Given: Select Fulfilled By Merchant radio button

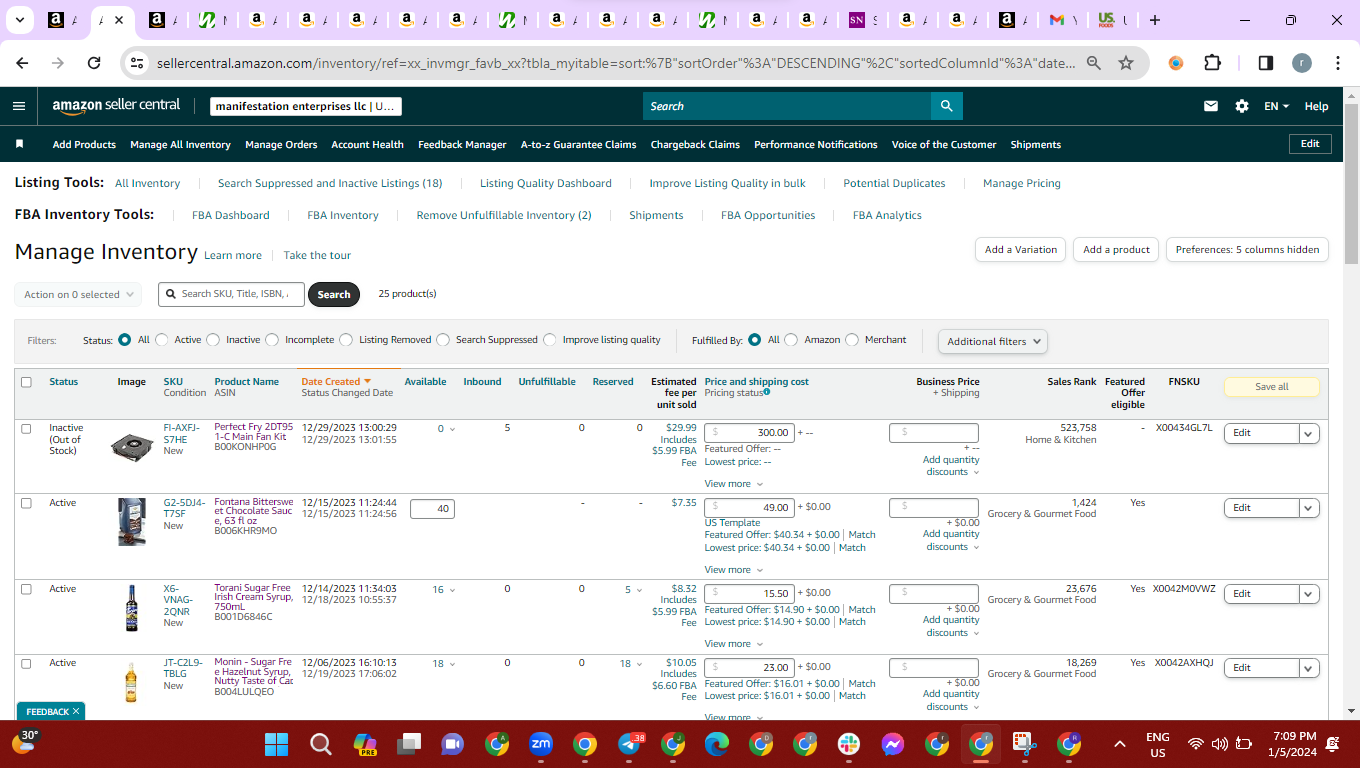Looking at the screenshot, I should click(x=852, y=340).
